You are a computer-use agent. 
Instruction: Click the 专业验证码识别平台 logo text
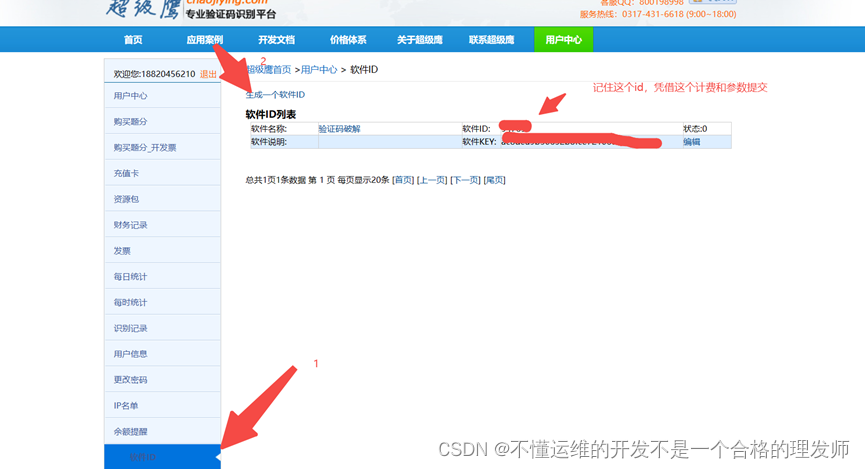click(231, 14)
